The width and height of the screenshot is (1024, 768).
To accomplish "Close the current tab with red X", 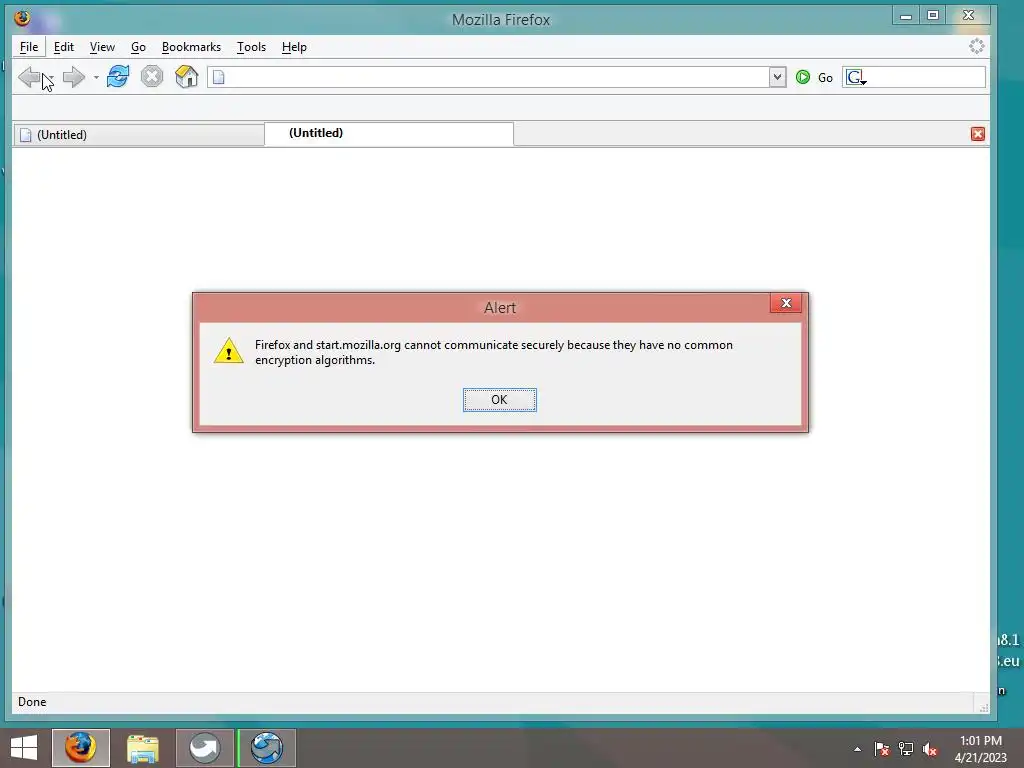I will click(x=978, y=134).
